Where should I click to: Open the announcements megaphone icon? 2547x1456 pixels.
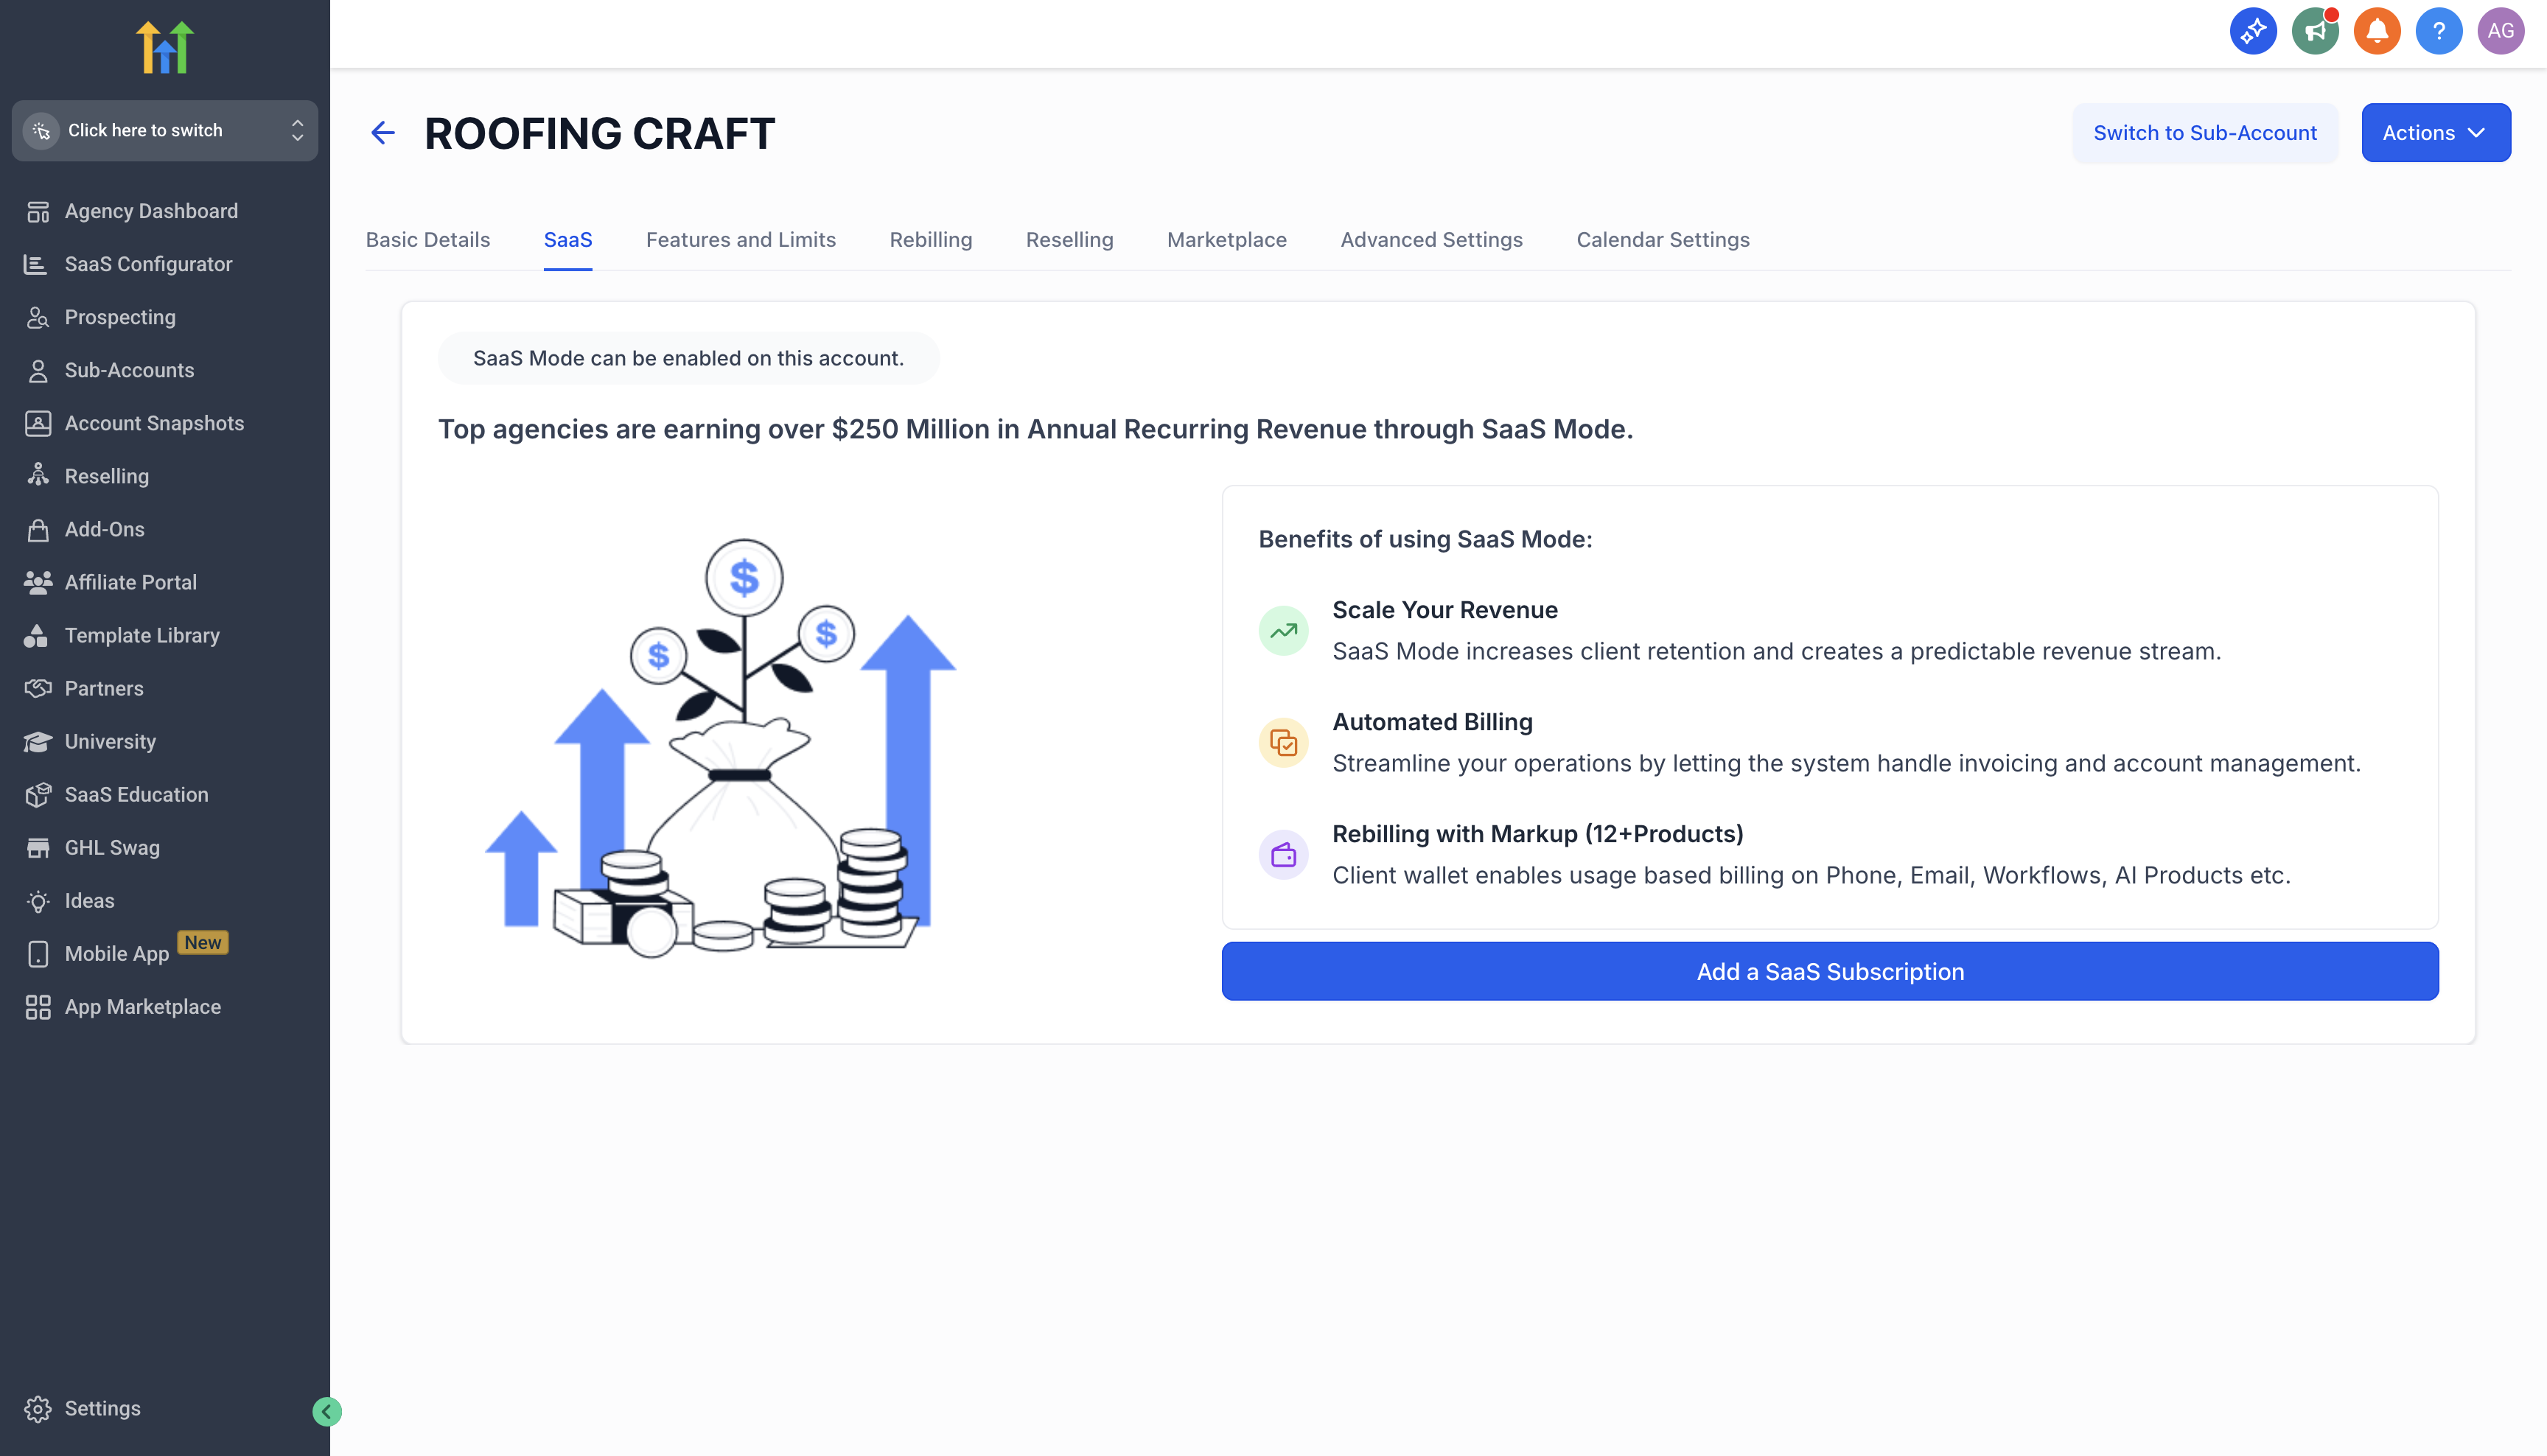(x=2315, y=31)
